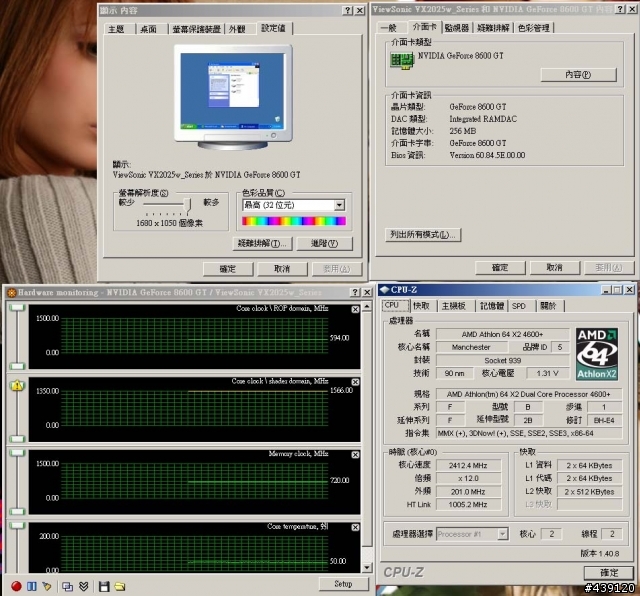Click the AMD Athlon 64 X2 logo
Viewport: 640px width, 596px height.
click(597, 354)
